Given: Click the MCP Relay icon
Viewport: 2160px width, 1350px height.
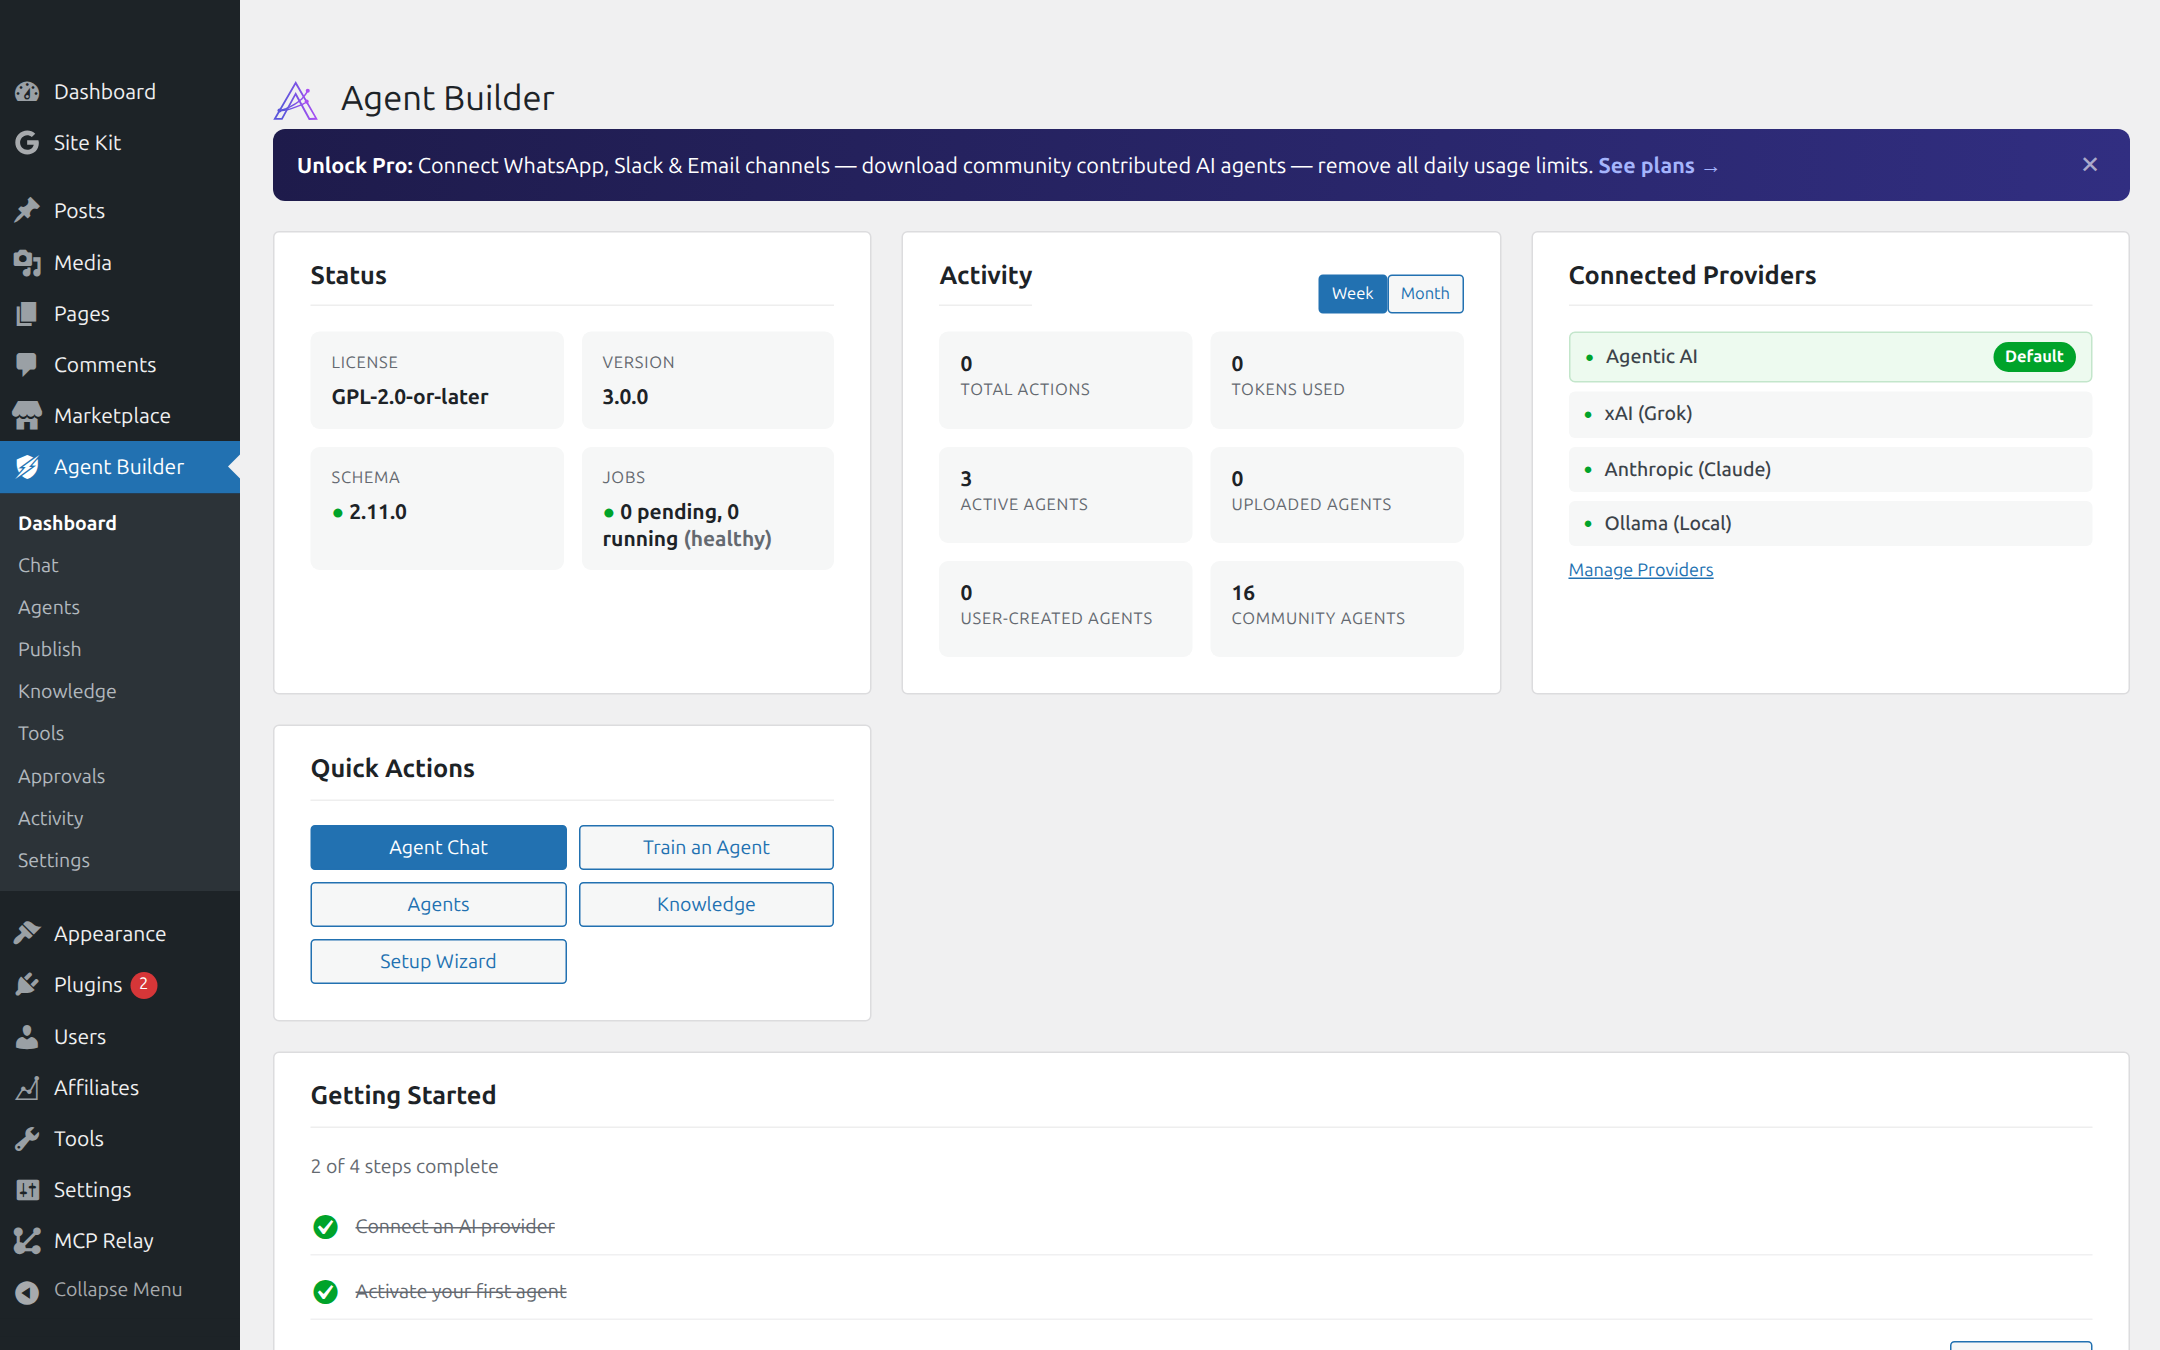Looking at the screenshot, I should click(x=27, y=1241).
